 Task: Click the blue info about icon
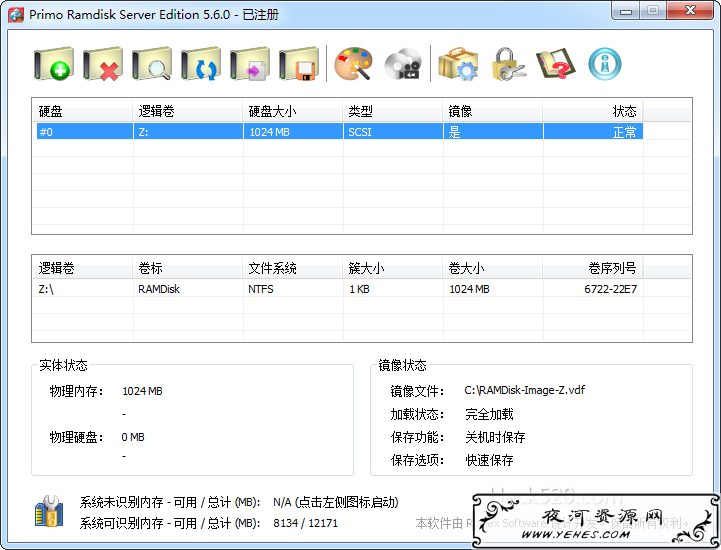pyautogui.click(x=605, y=64)
